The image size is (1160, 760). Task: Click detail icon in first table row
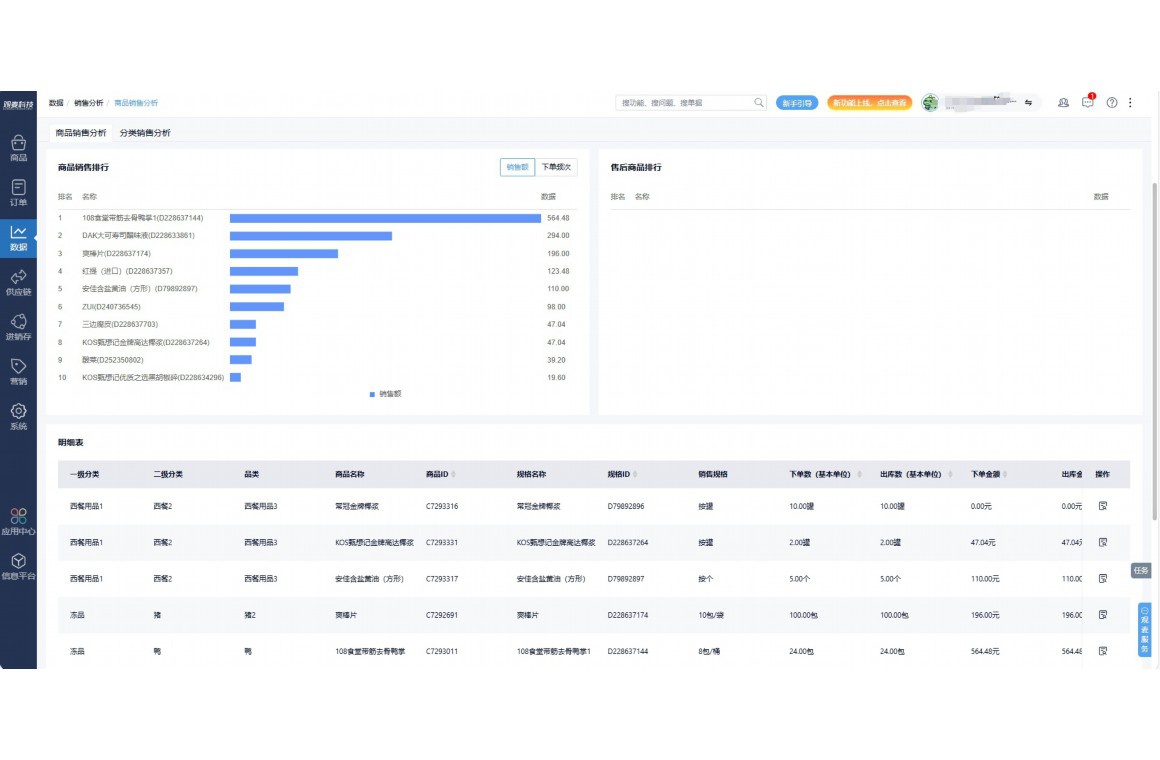1102,506
